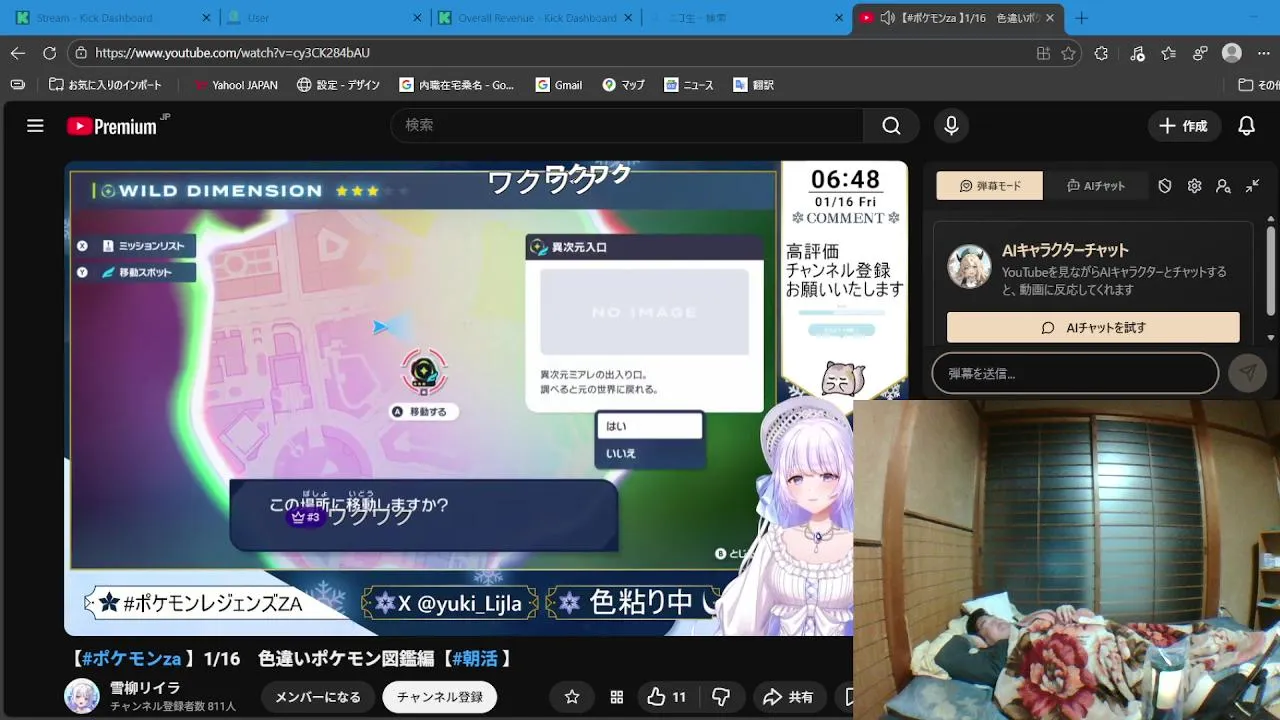Viewport: 1280px width, 720px height.
Task: Focus the YouTube 検索 search box
Action: tap(627, 125)
